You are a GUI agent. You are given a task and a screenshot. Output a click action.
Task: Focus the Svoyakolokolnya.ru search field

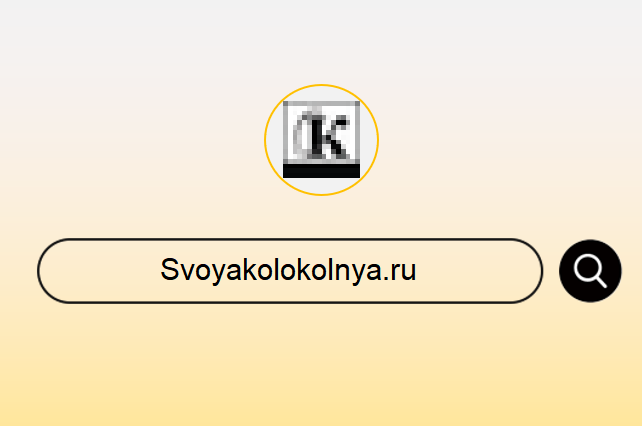coord(290,271)
